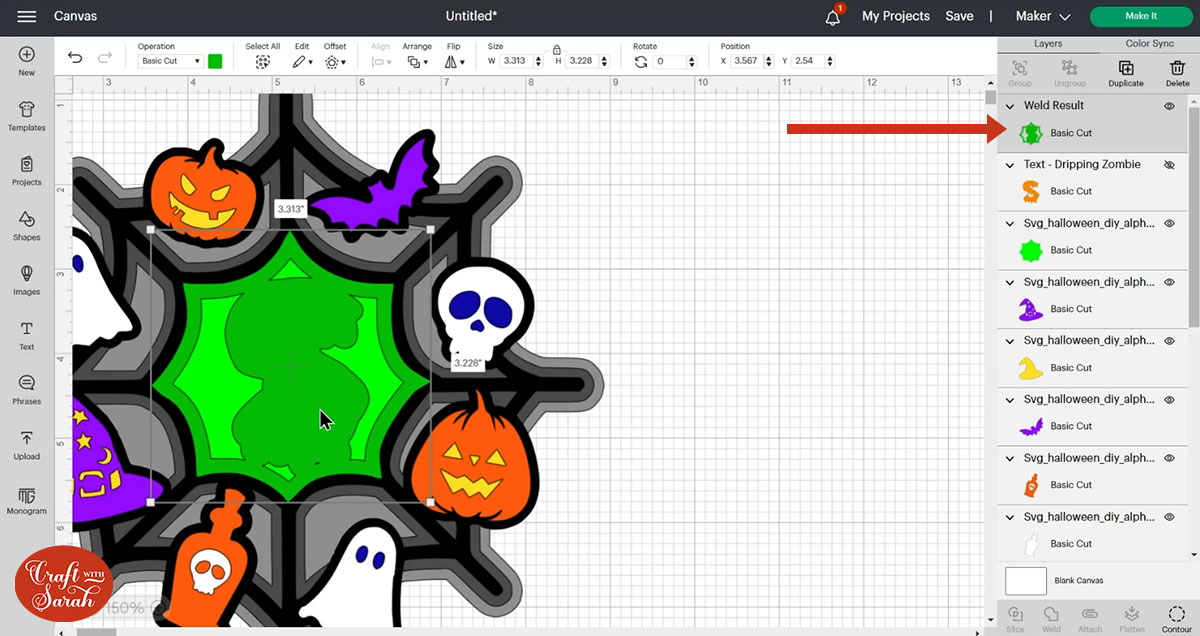Screen dimensions: 1200x636
Task: Open the Arrange dropdown
Action: (x=417, y=61)
